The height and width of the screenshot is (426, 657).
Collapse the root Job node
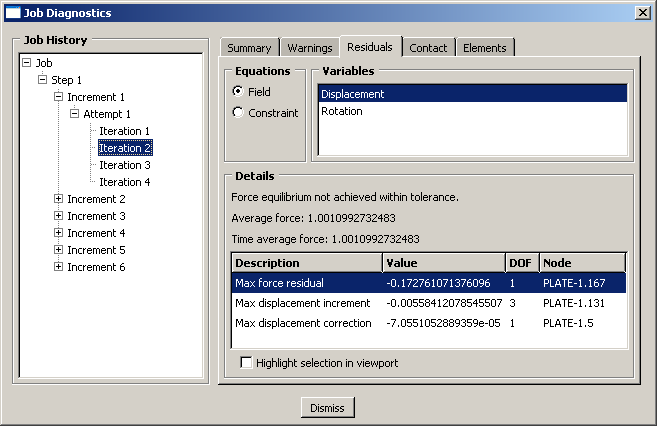26,63
